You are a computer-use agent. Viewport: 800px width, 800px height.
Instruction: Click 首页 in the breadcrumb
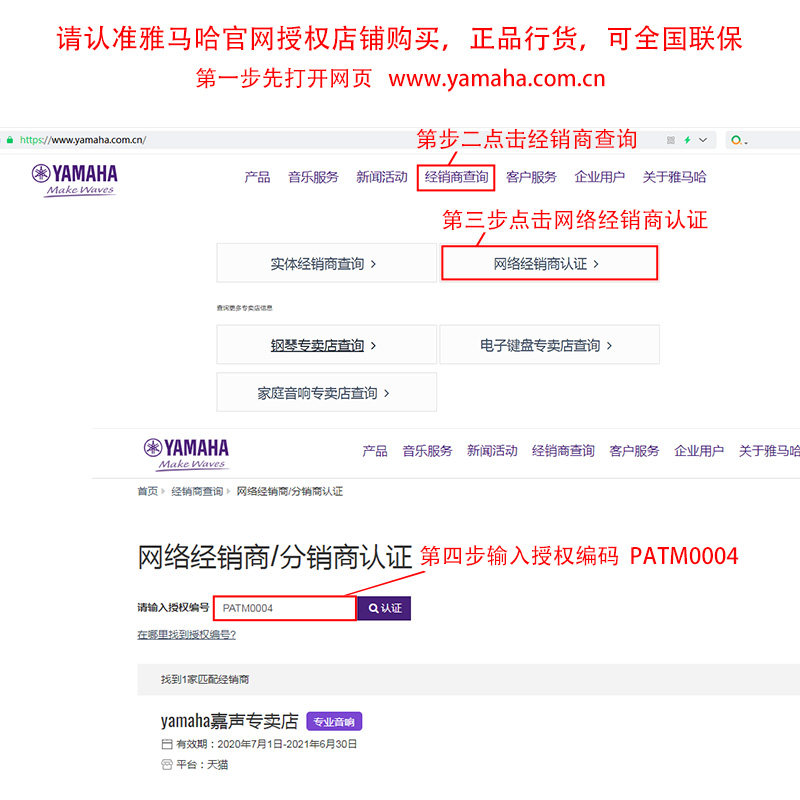coord(147,491)
